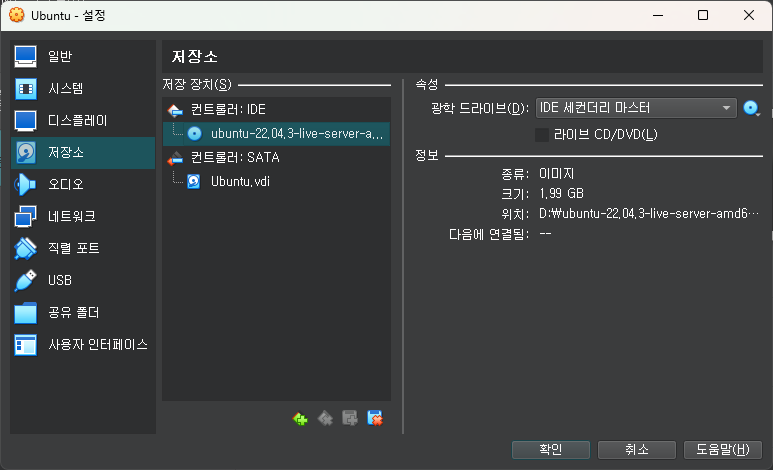Screen dimensions: 773x470
Task: Click the 공유 폴더 folder icon
Action: (25, 313)
